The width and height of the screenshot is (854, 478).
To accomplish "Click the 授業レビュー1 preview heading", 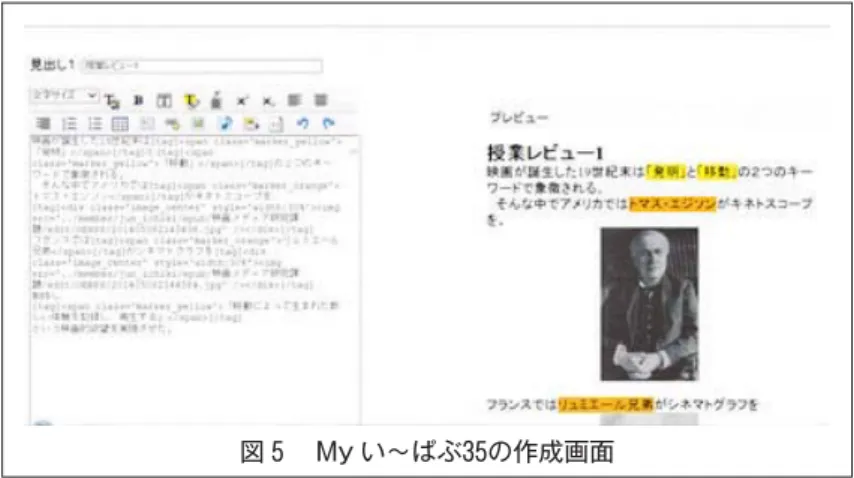I will (545, 152).
